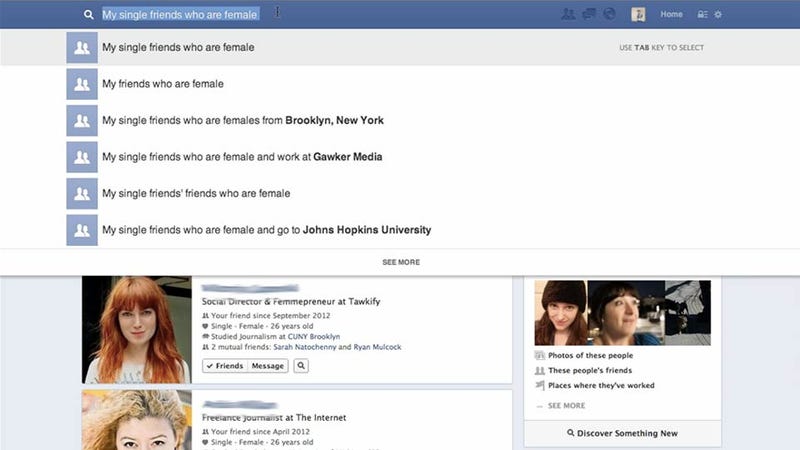Click 'Your friend since April 2012' text

pos(260,432)
